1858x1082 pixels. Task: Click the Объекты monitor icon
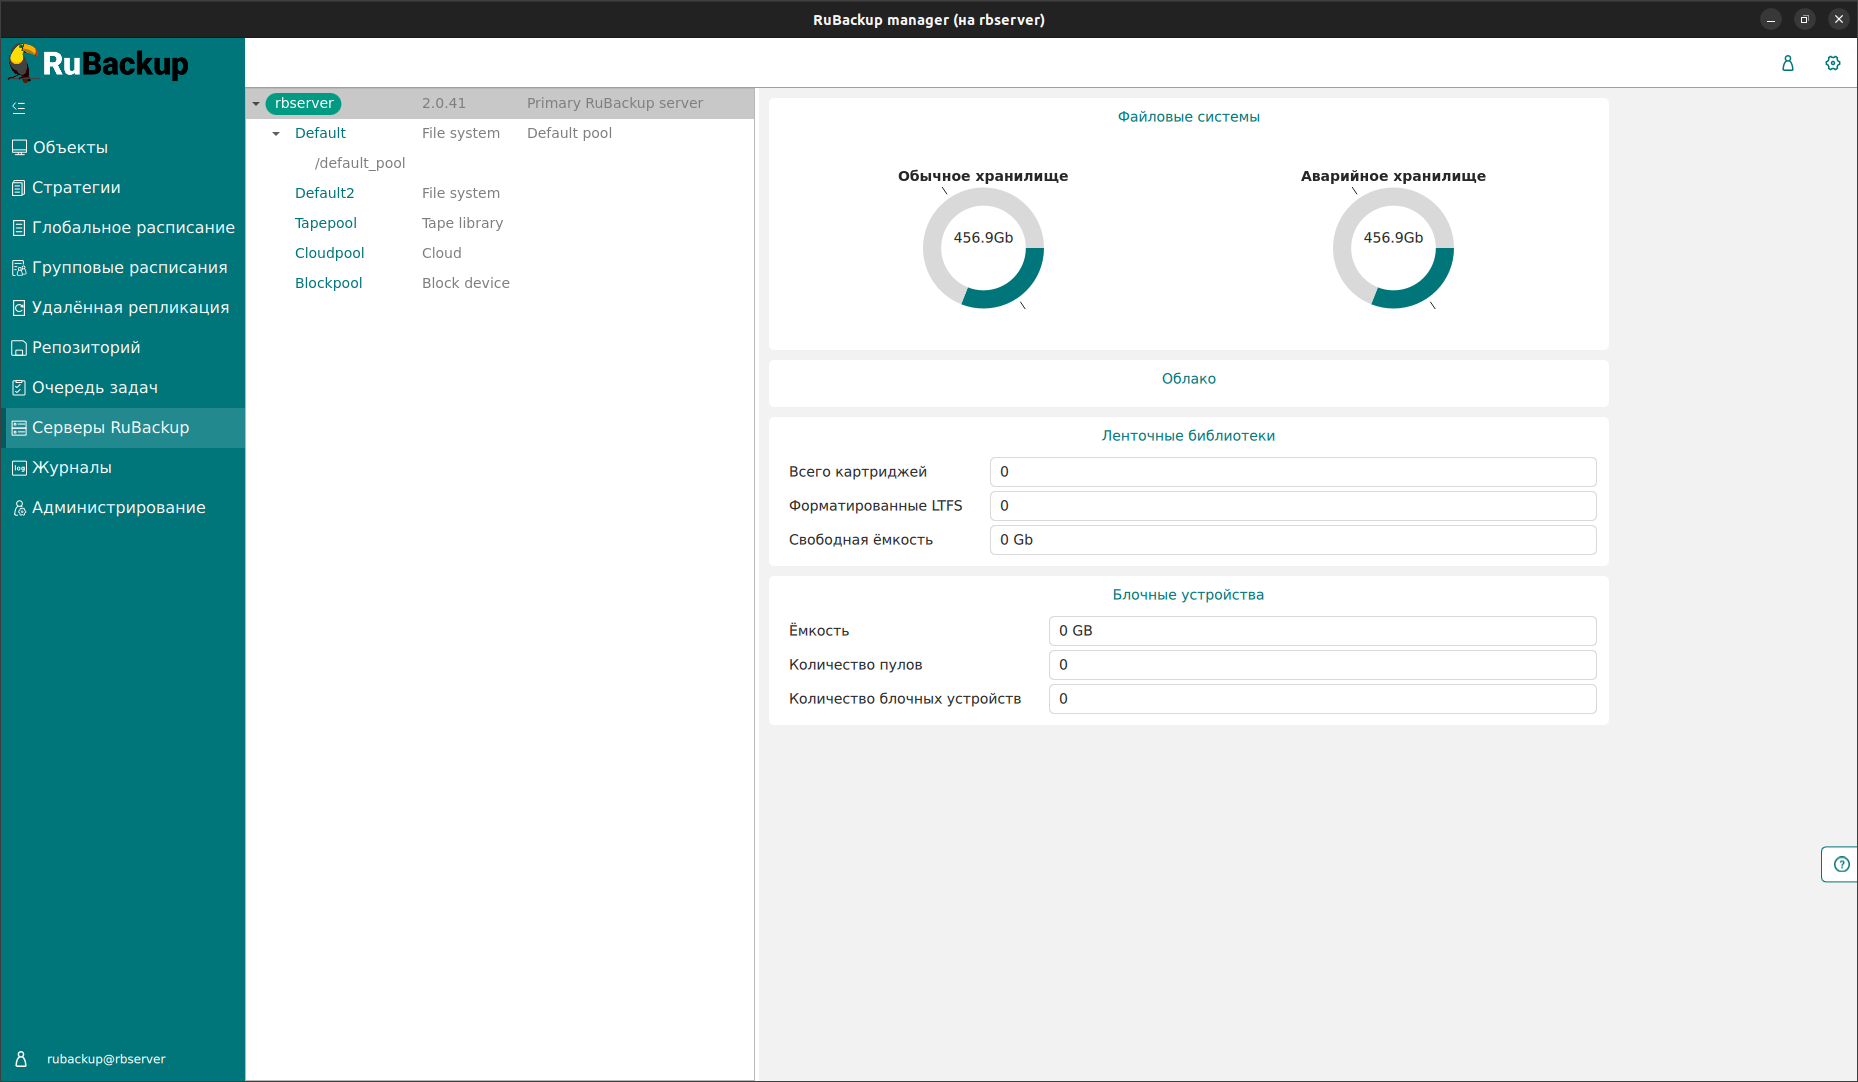coord(19,148)
